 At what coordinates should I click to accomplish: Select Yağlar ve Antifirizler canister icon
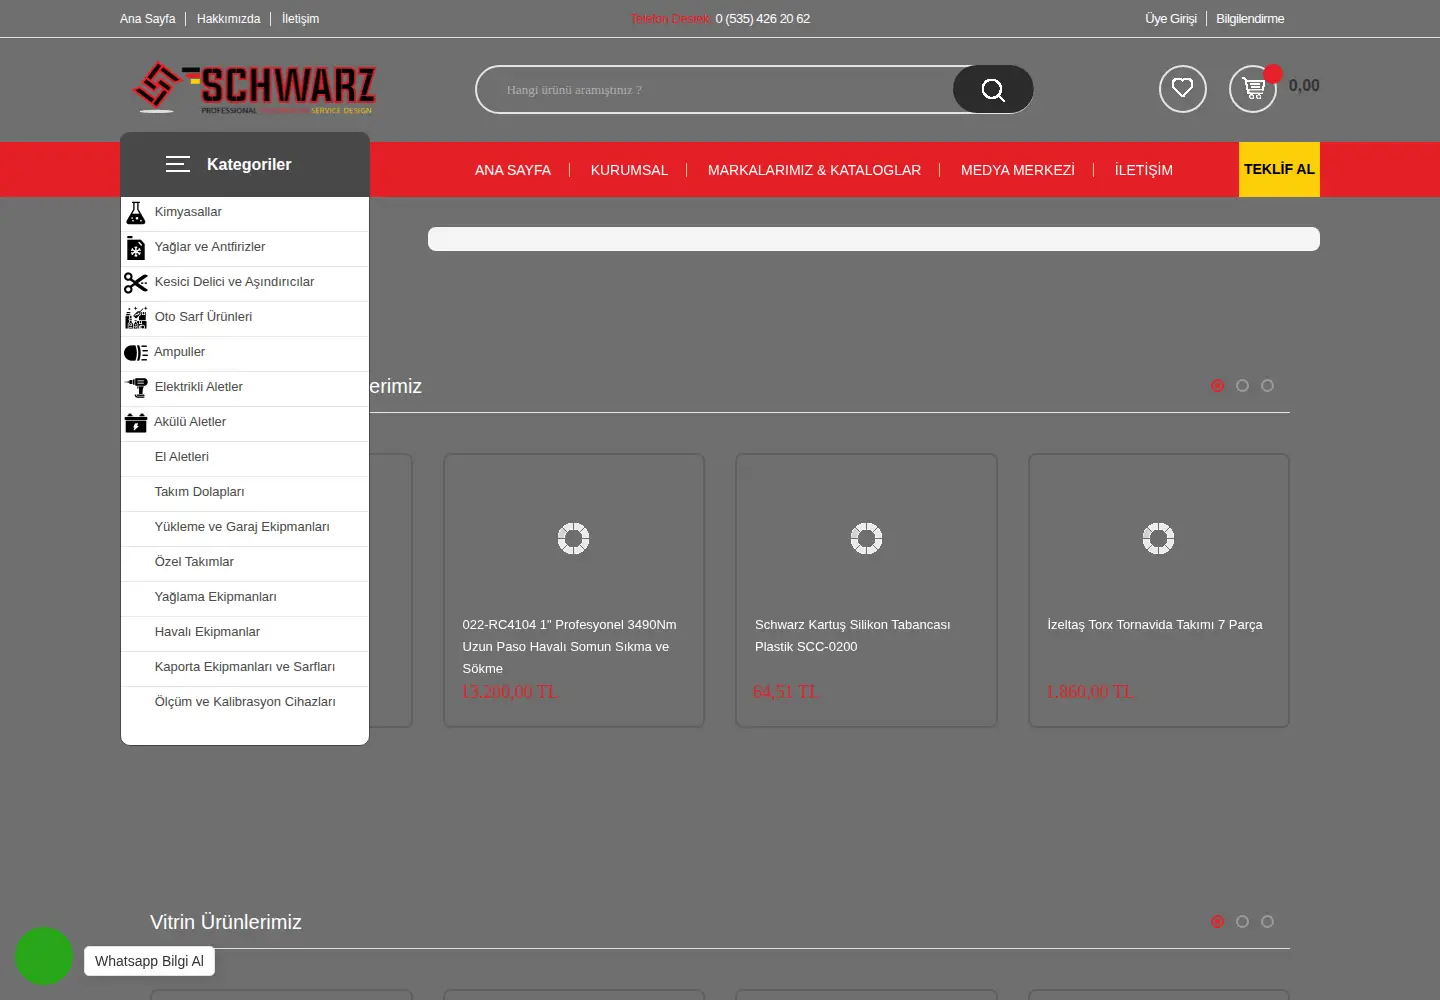click(x=136, y=248)
